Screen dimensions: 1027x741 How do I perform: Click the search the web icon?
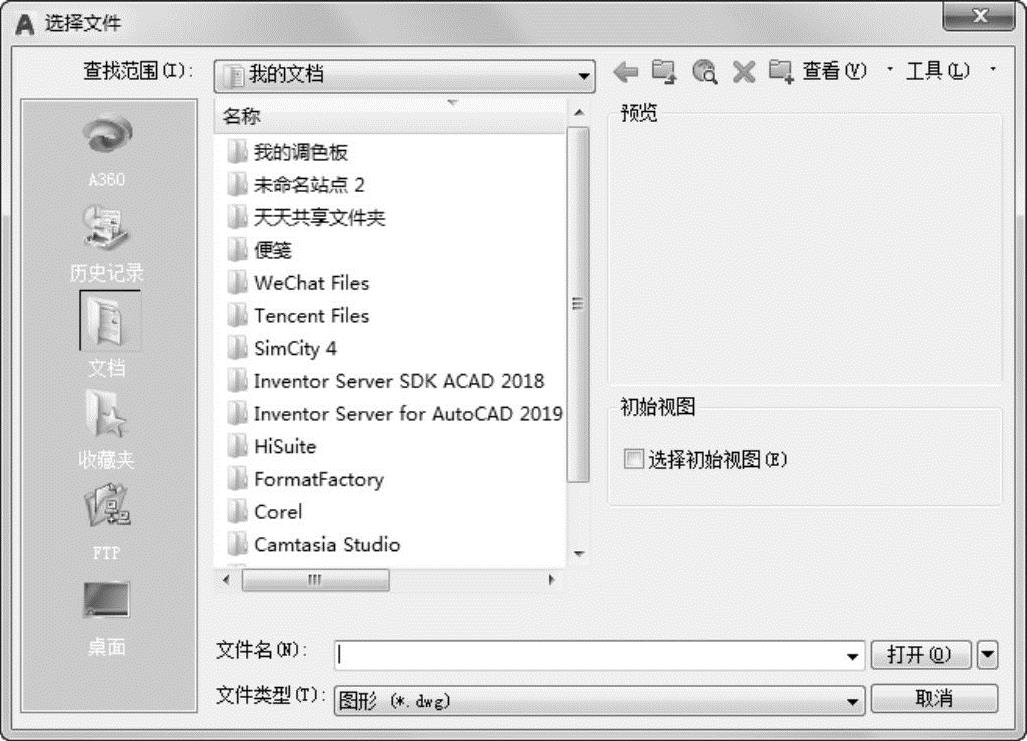click(x=704, y=72)
